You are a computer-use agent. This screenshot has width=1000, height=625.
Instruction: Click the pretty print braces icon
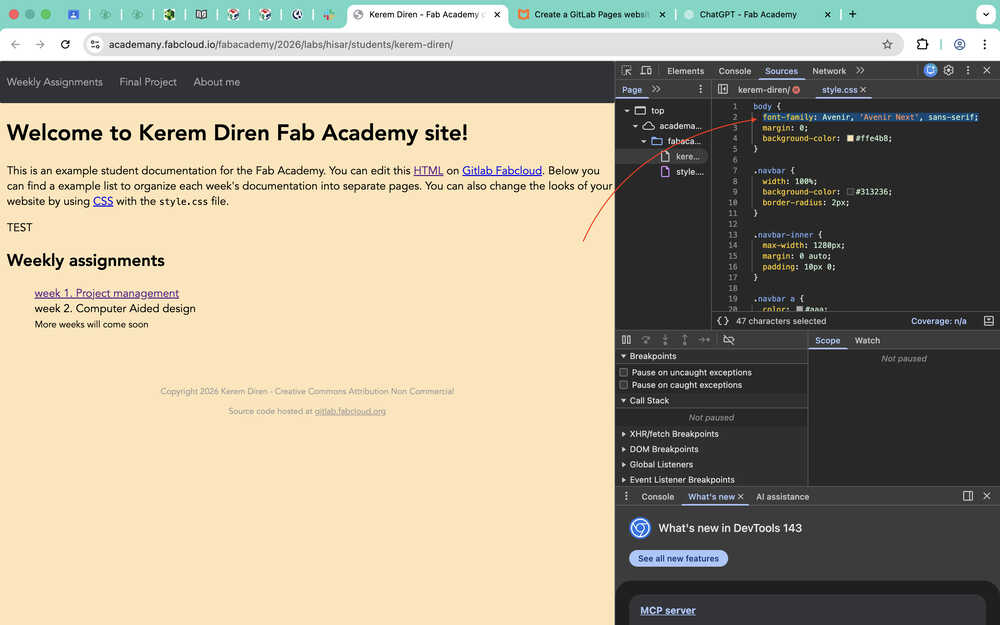coord(723,321)
